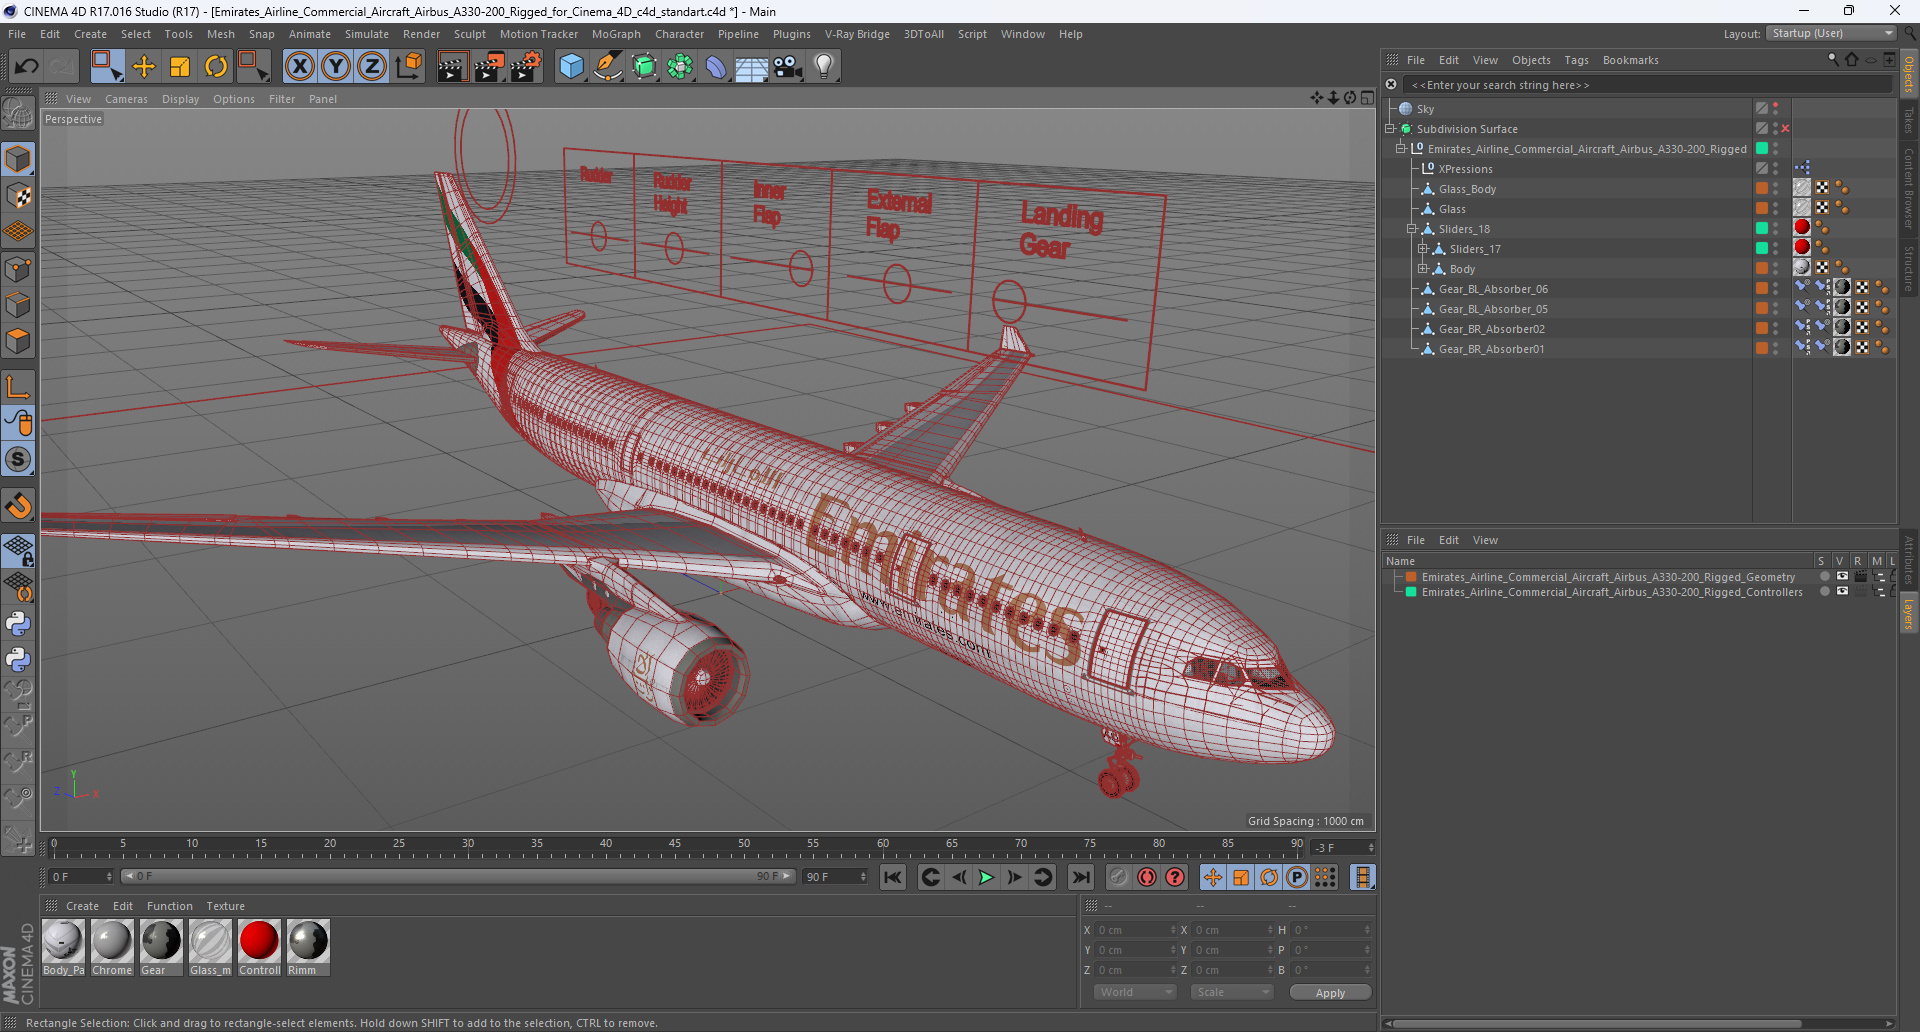Add a Cube primitive object

click(x=572, y=67)
